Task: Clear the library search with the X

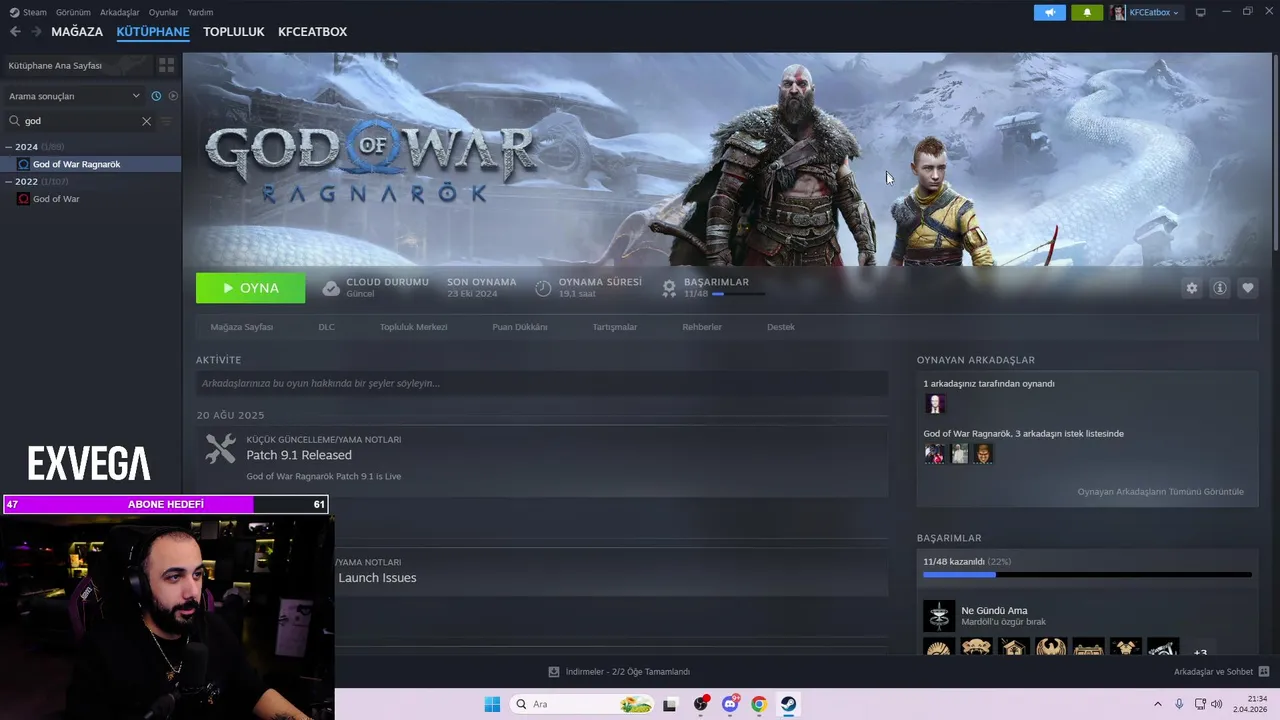Action: click(146, 121)
